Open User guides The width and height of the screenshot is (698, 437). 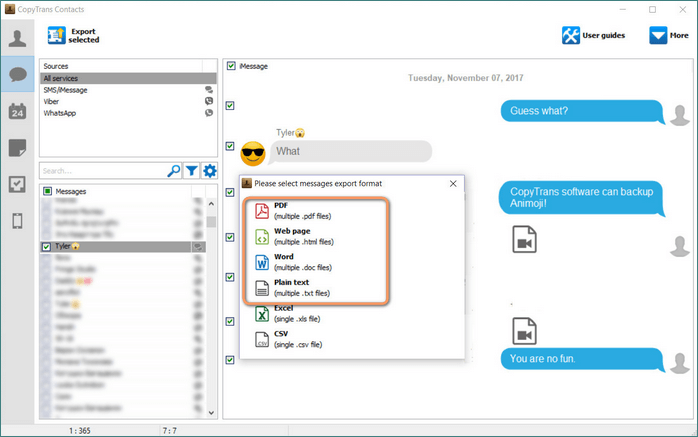(593, 36)
